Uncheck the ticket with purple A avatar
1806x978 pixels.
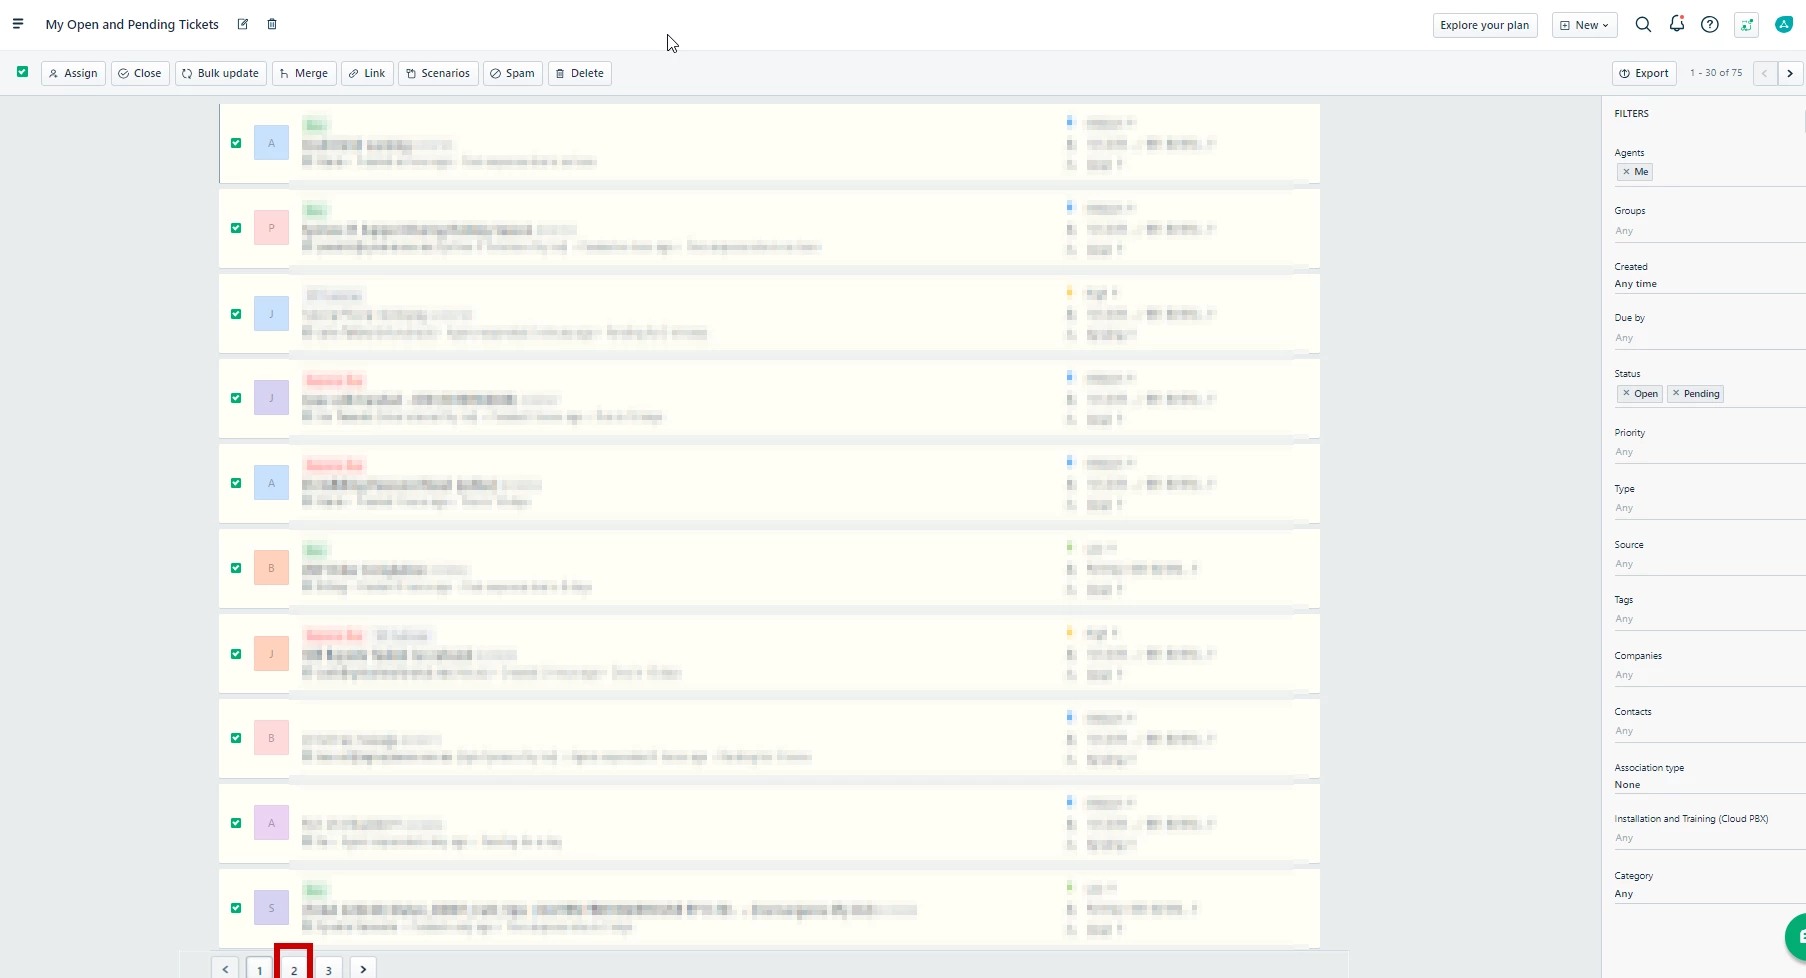(236, 823)
